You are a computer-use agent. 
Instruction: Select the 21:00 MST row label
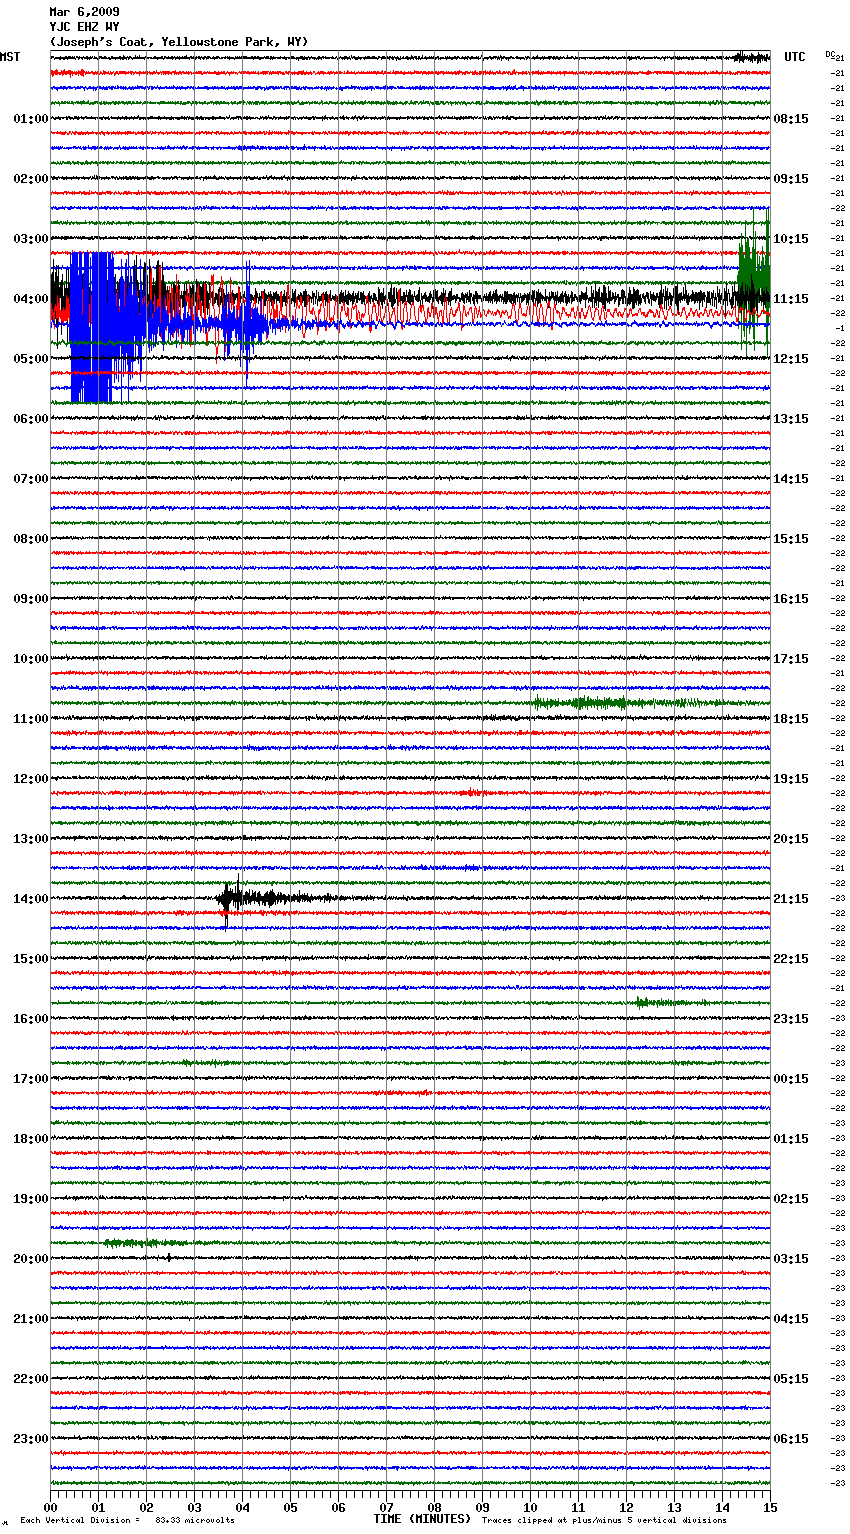pyautogui.click(x=31, y=1319)
